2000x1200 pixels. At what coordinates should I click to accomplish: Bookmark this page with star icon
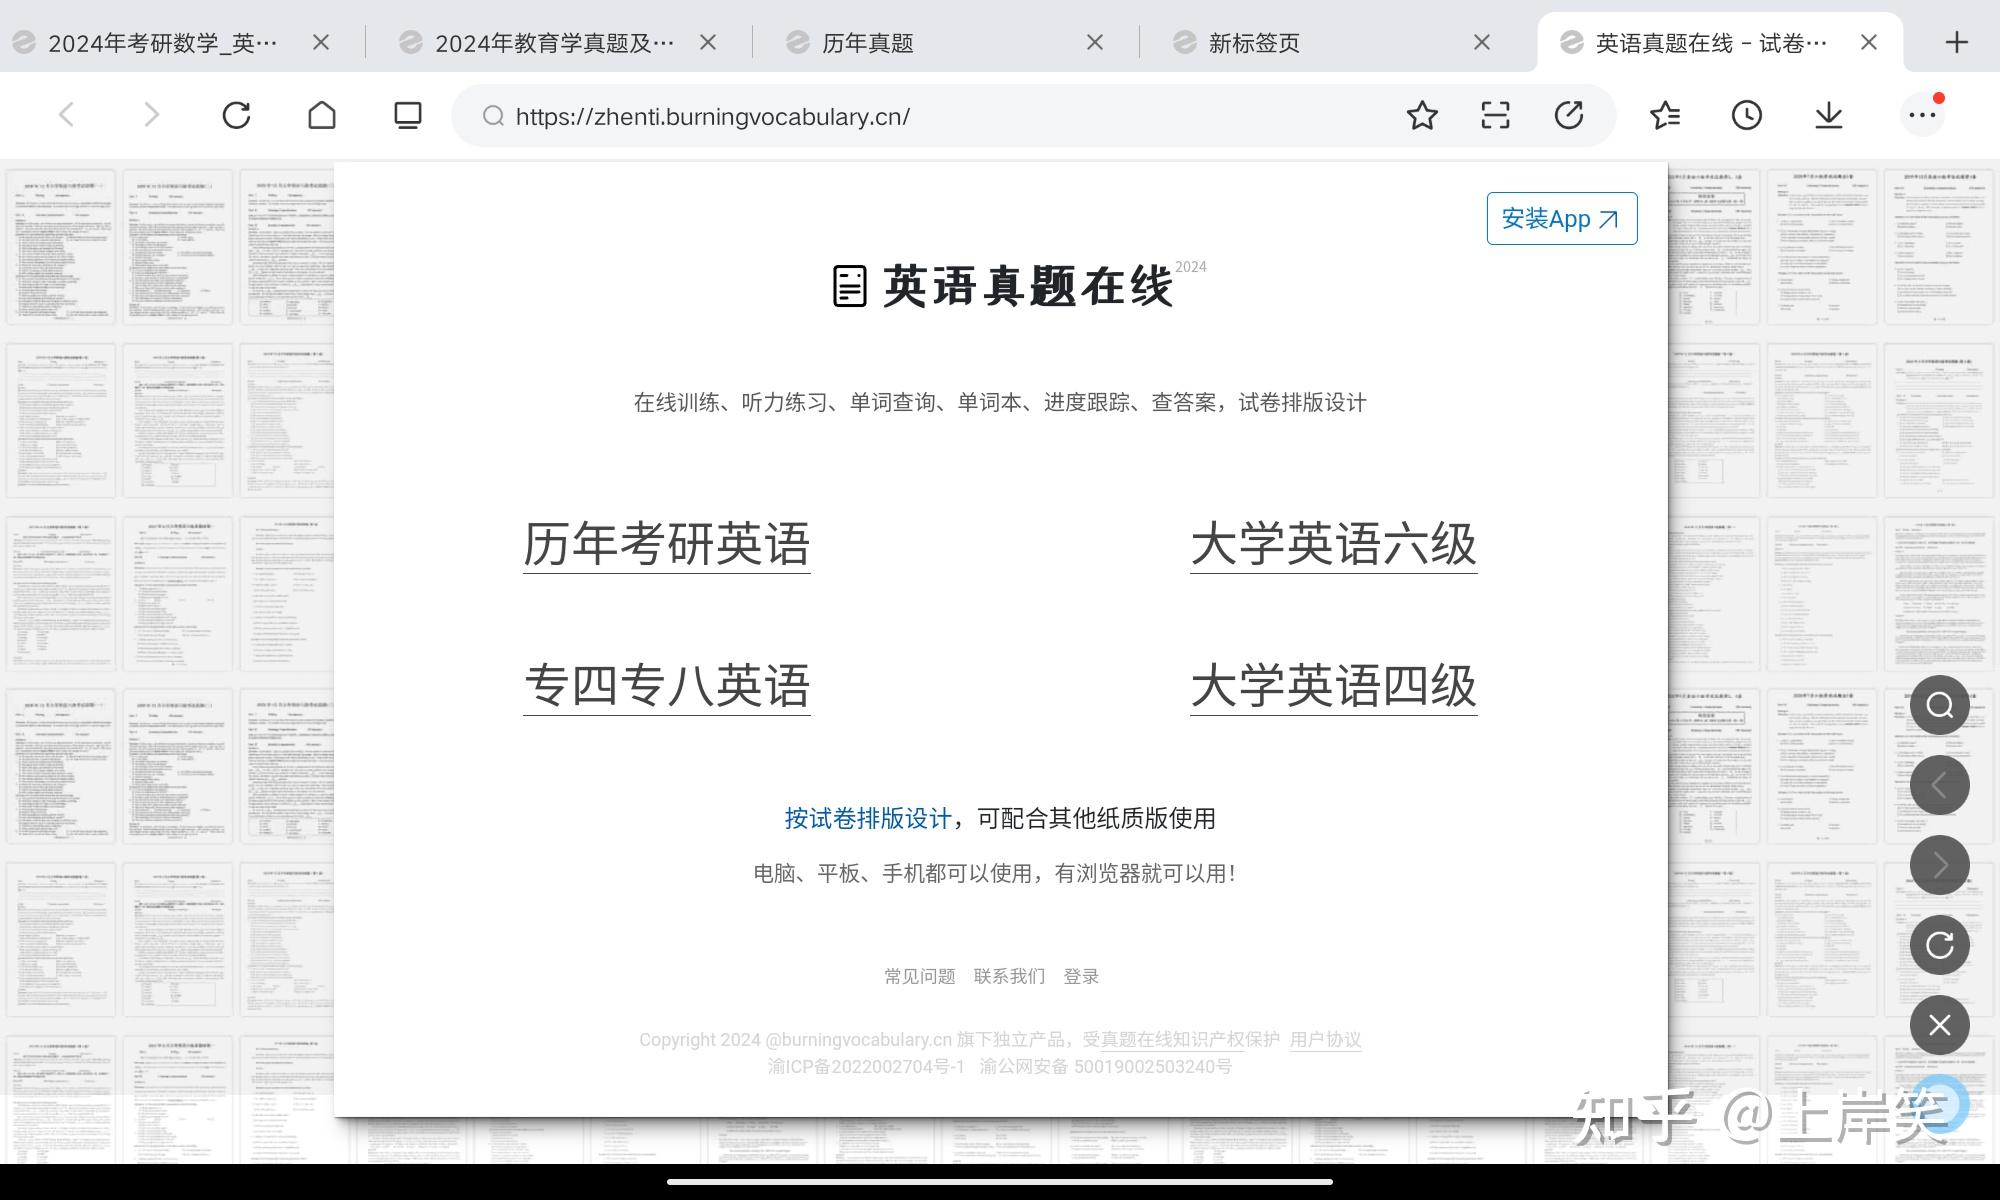[x=1422, y=116]
